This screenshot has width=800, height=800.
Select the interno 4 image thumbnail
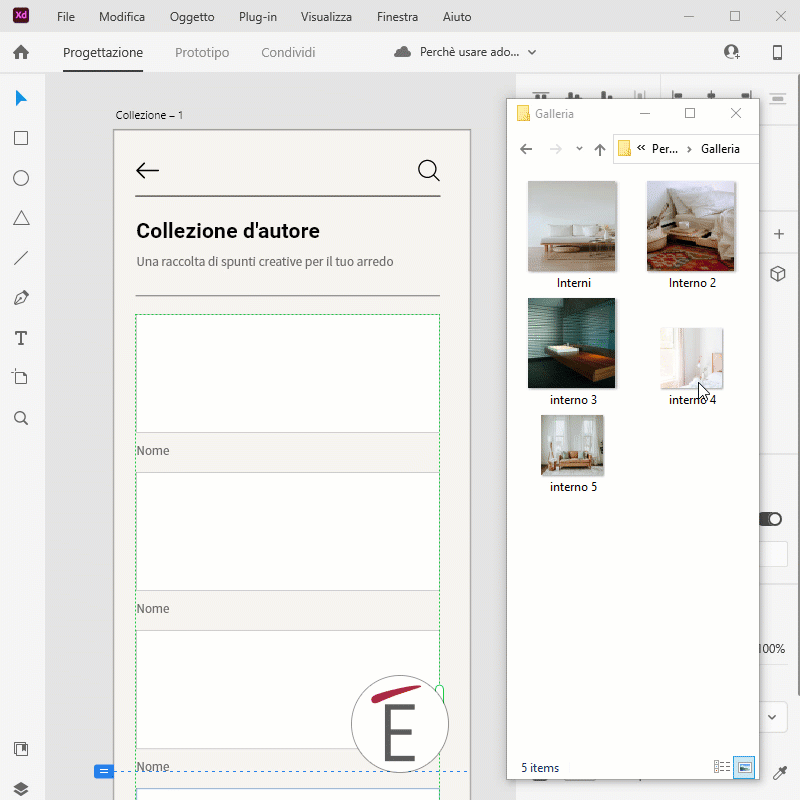tap(691, 358)
